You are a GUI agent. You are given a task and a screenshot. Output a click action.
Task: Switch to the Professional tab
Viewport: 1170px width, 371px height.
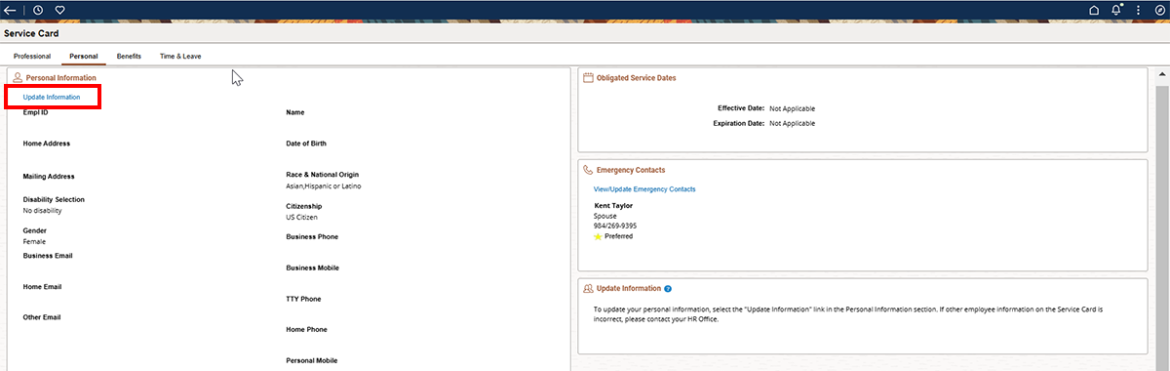click(x=32, y=56)
